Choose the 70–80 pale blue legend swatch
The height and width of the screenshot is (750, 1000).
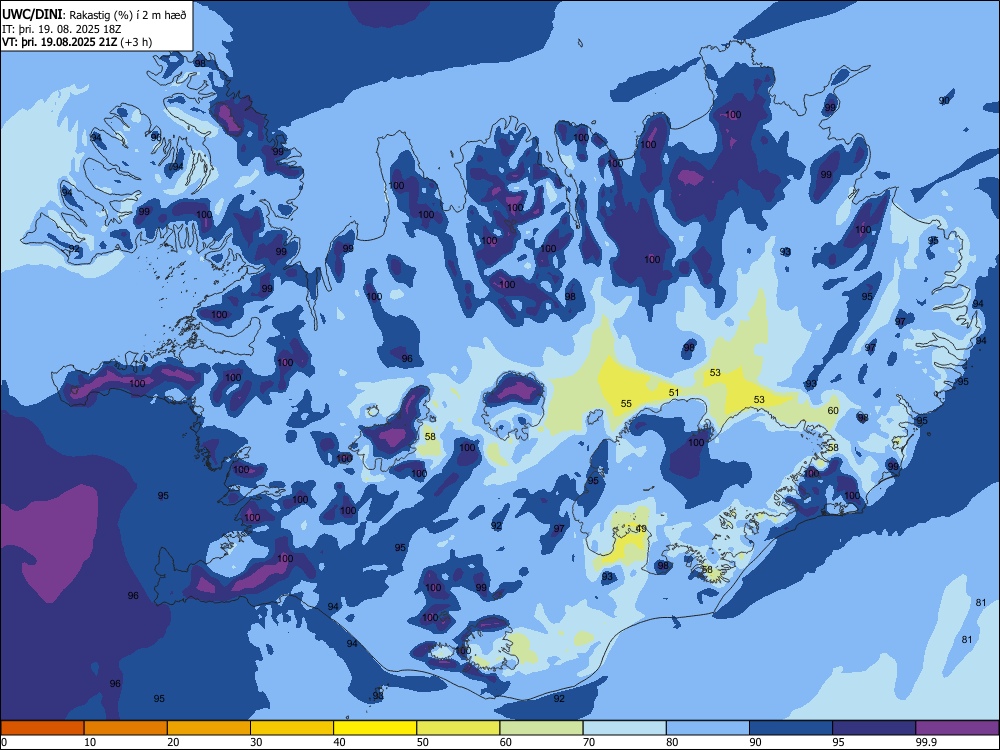point(624,728)
